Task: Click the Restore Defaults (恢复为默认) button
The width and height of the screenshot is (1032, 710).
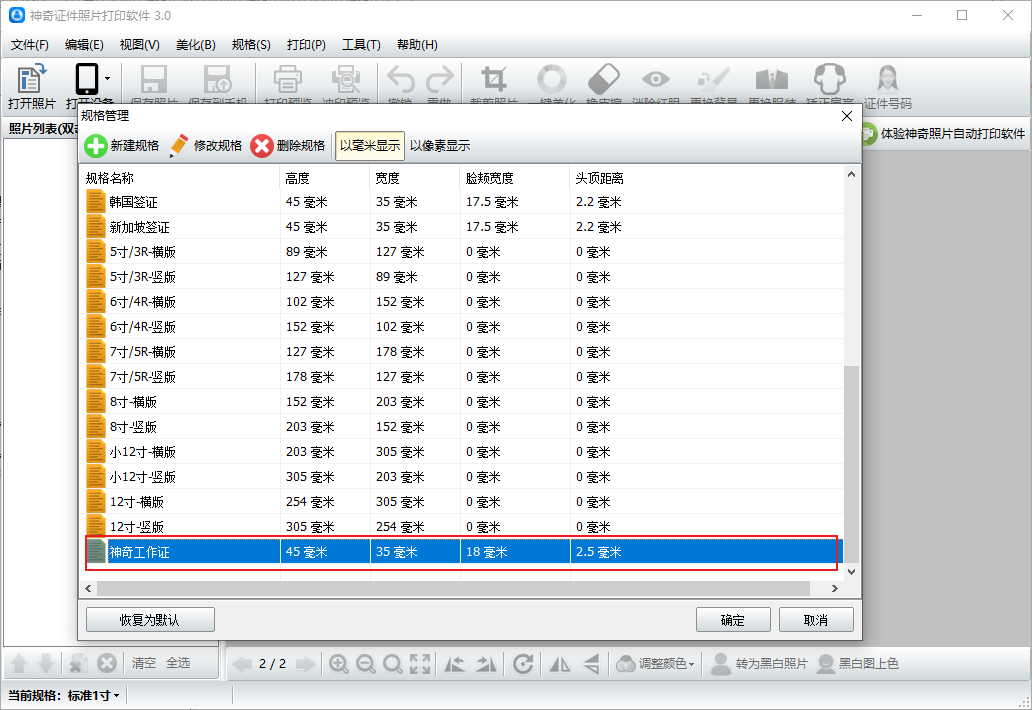Action: [x=150, y=620]
